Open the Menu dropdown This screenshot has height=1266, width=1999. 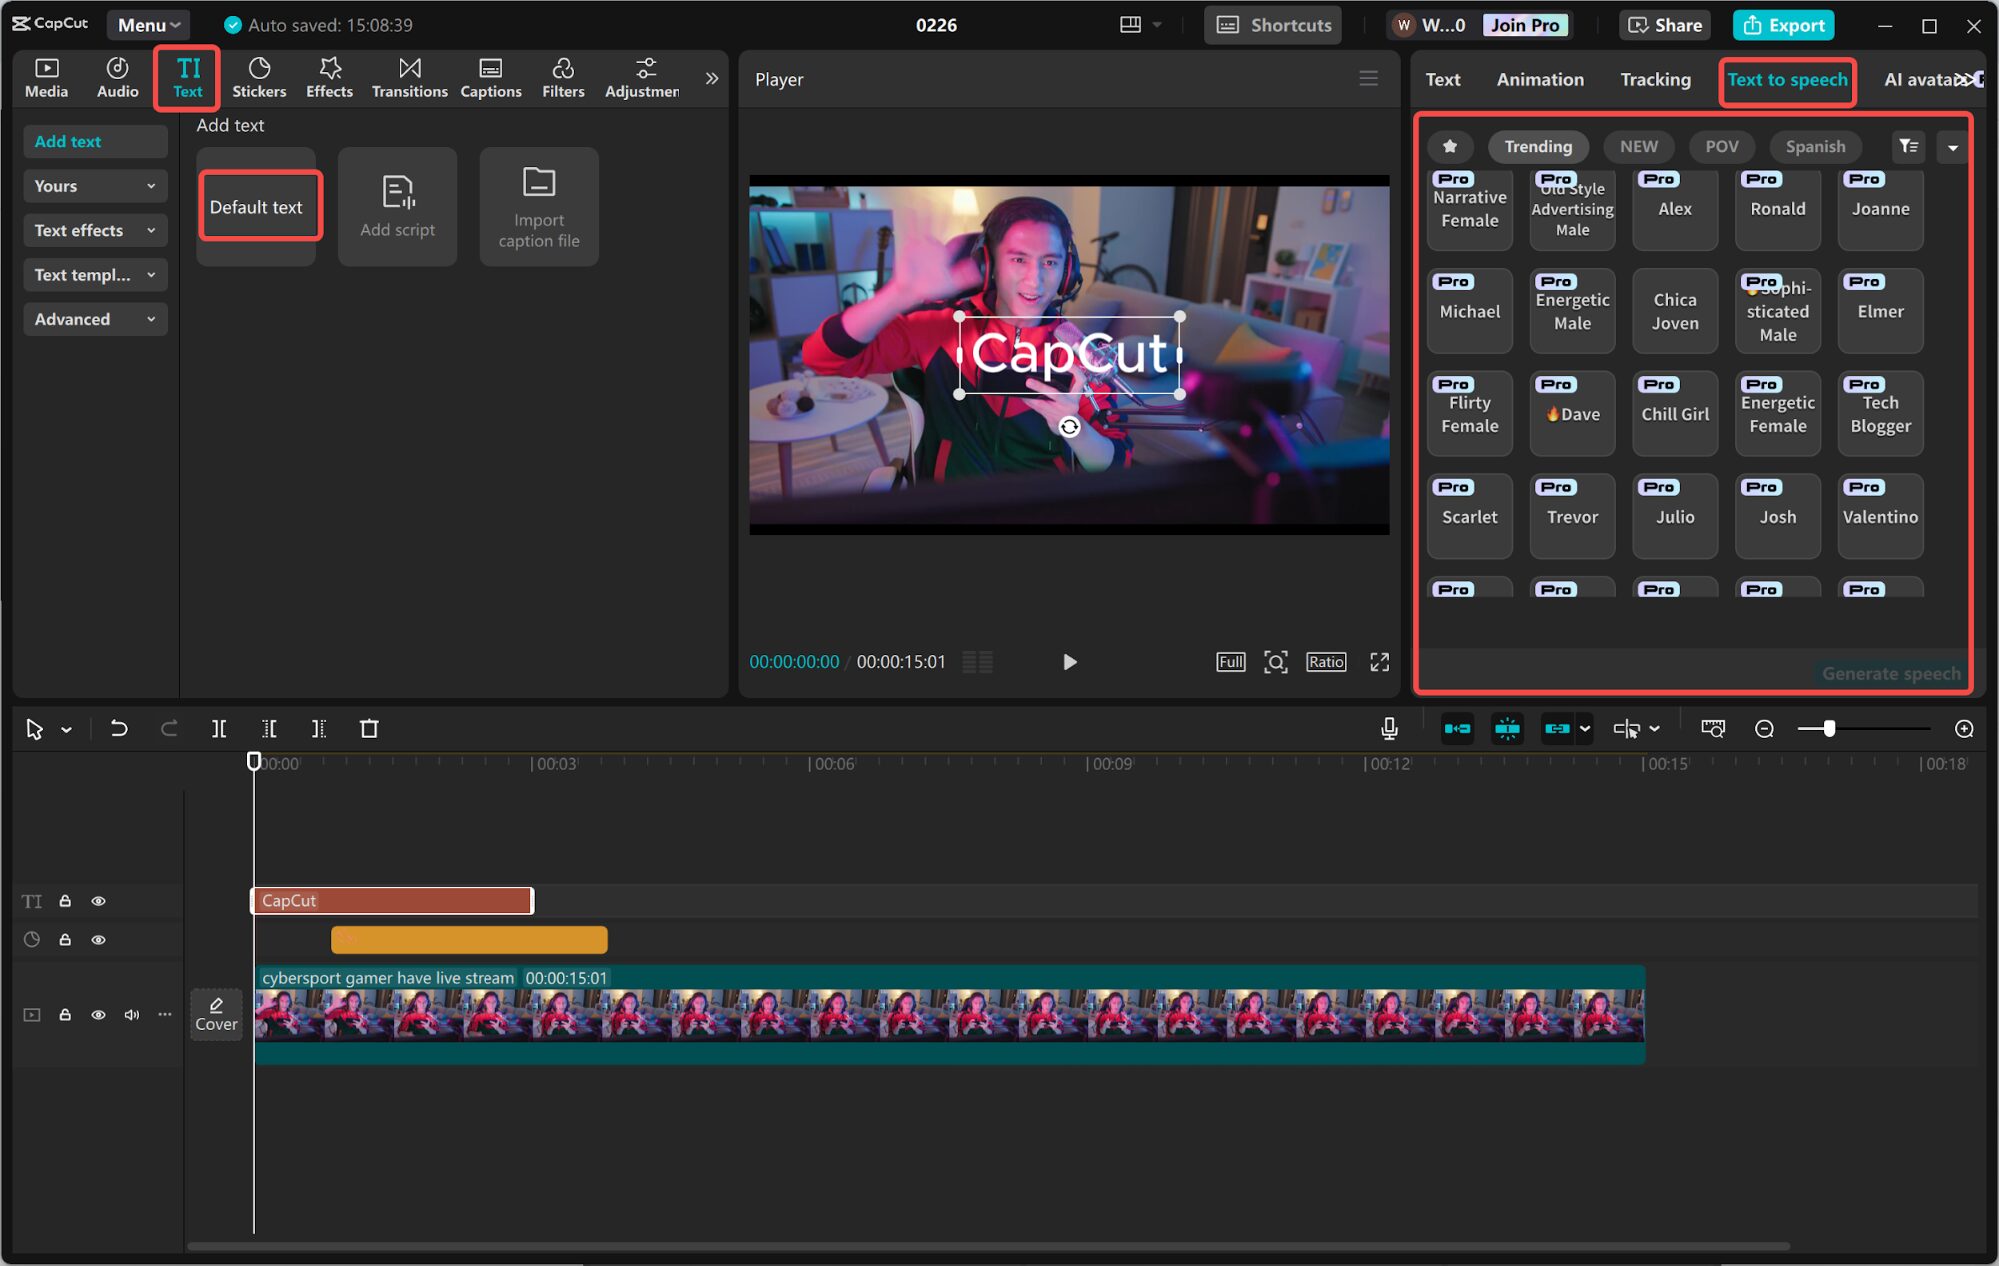click(148, 25)
